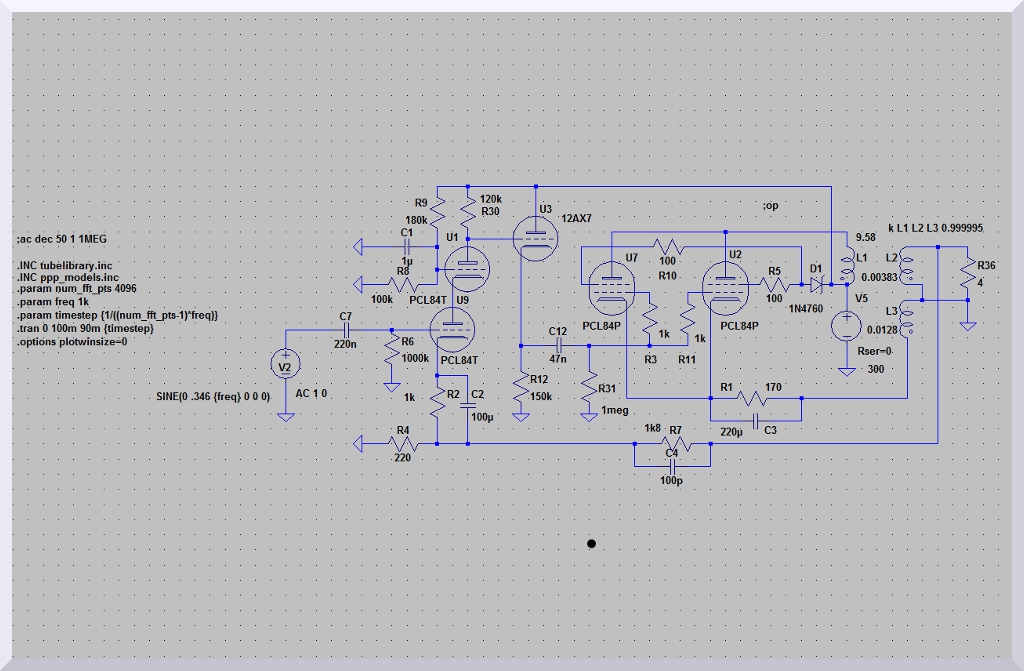Select the R7 1k8 feedback resistor
The height and width of the screenshot is (671, 1024).
(x=670, y=441)
